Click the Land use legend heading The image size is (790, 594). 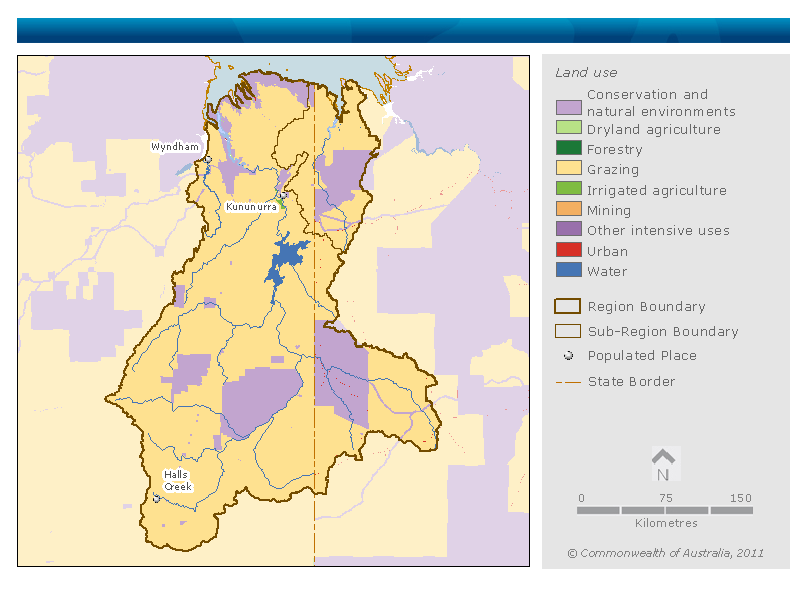click(586, 73)
